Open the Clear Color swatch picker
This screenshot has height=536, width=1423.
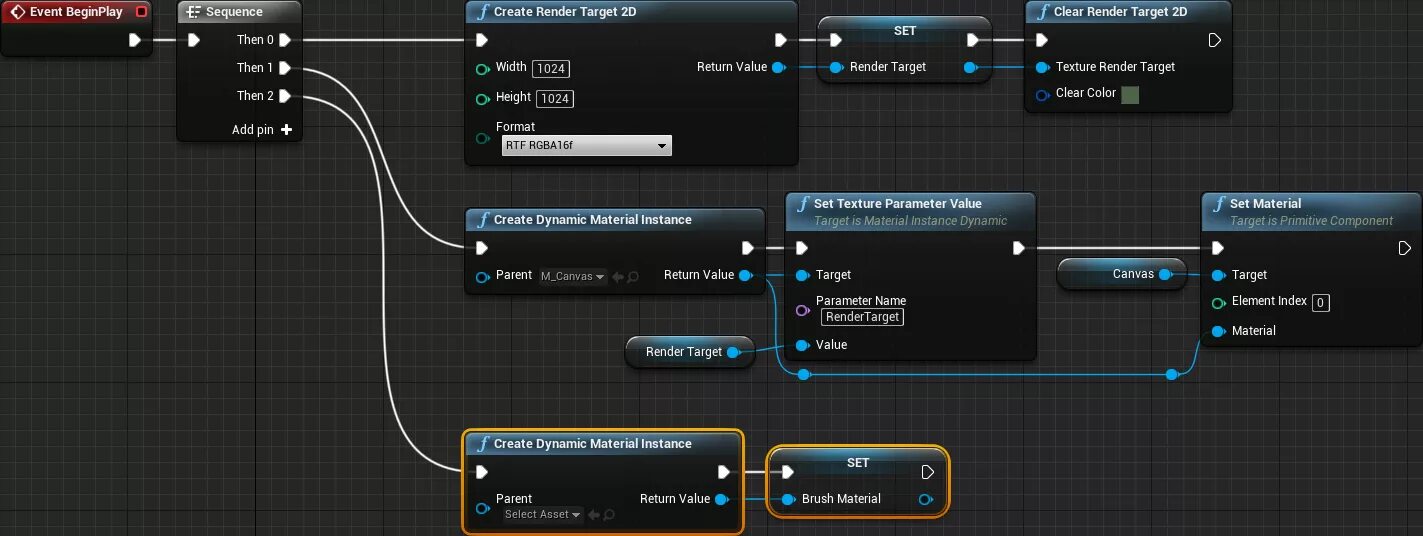click(x=1130, y=95)
